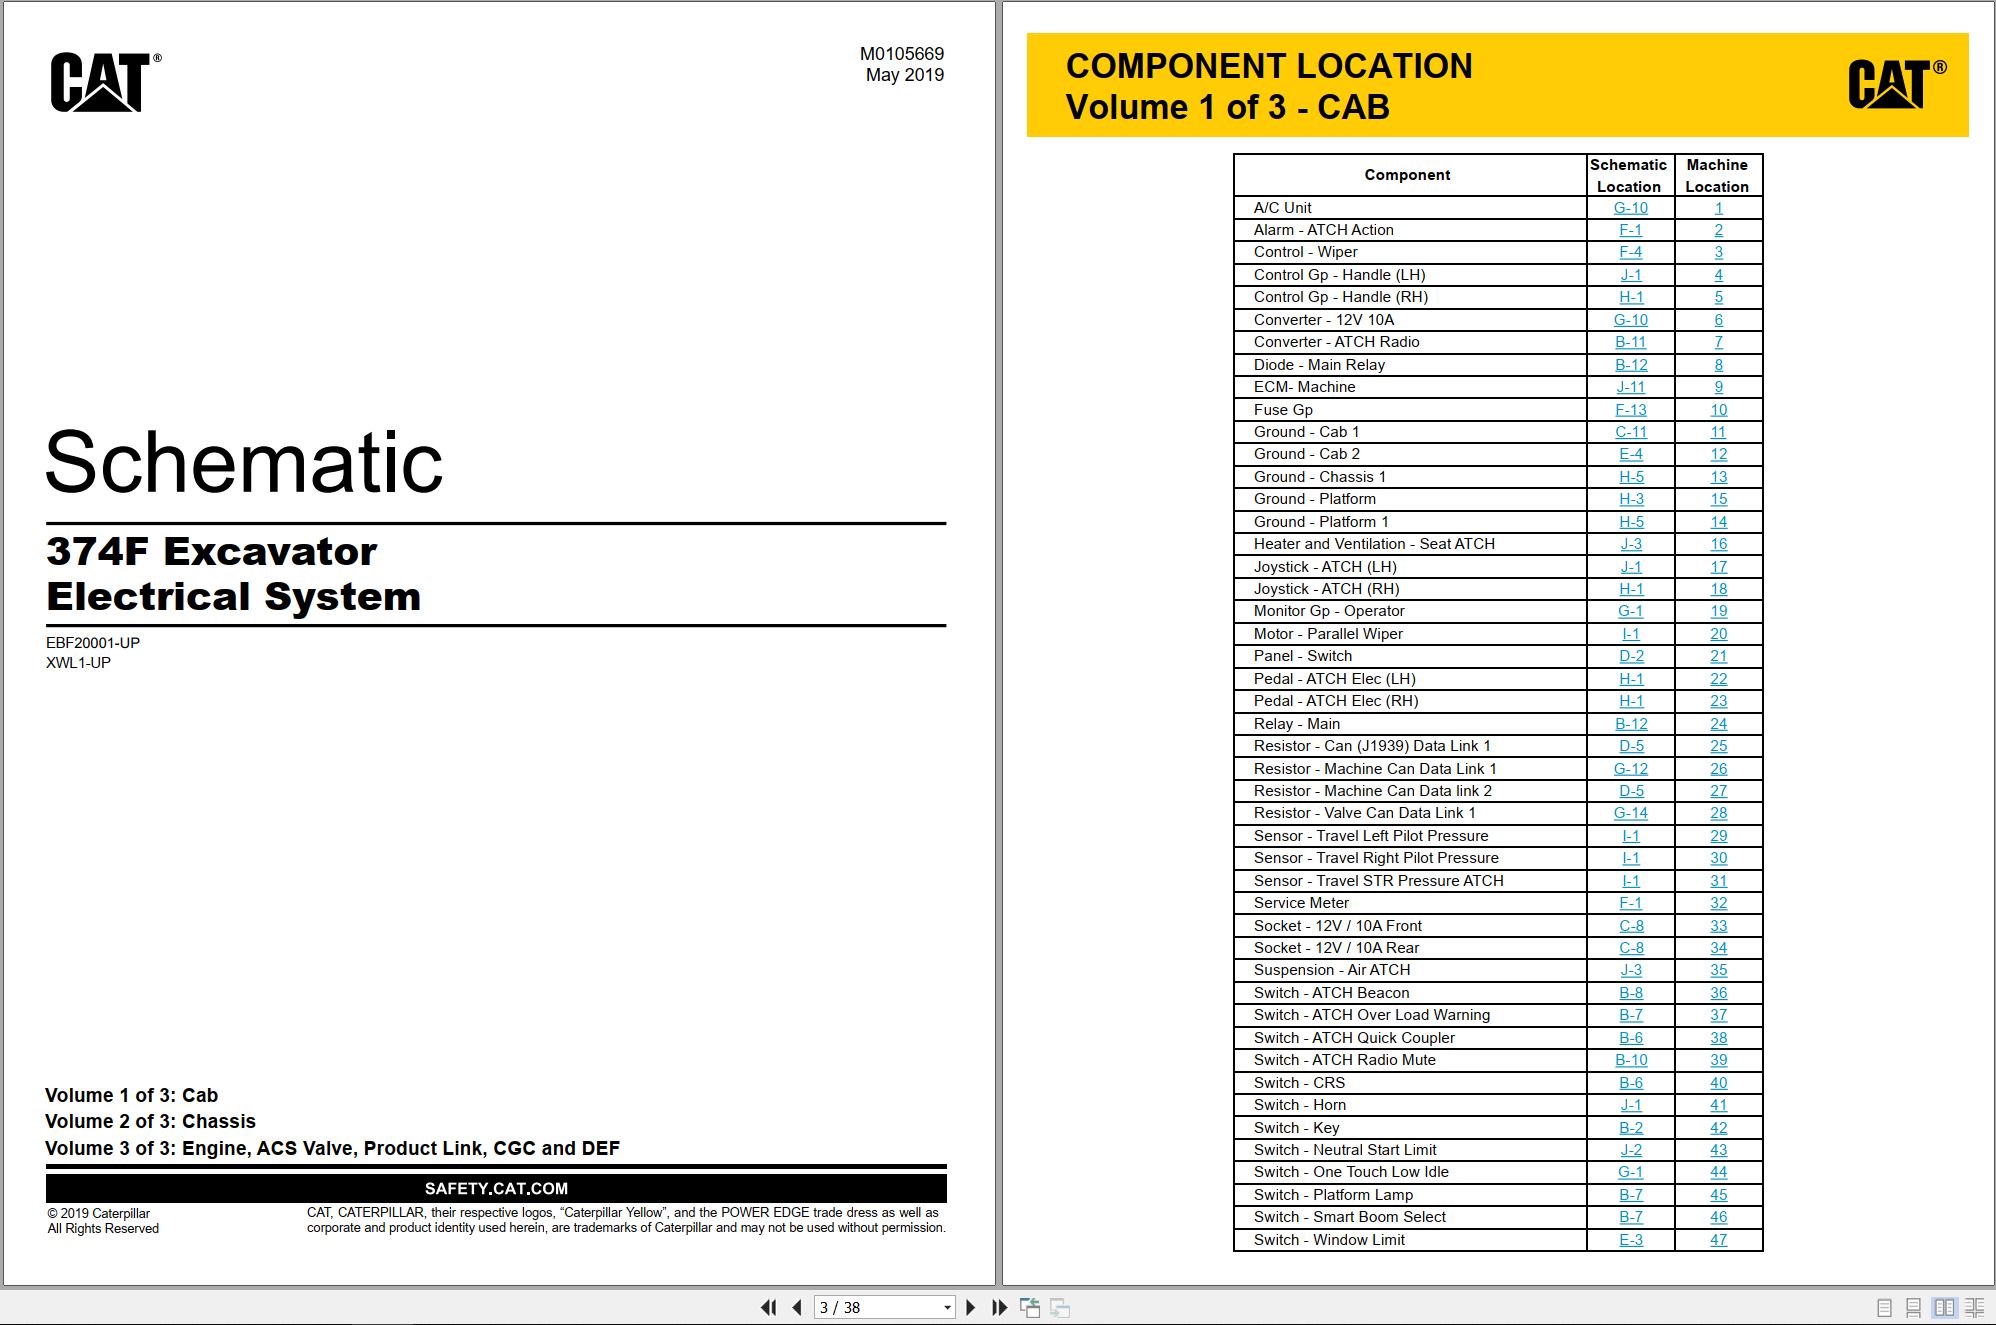Jump to the last page
1996x1325 pixels.
pyautogui.click(x=999, y=1307)
